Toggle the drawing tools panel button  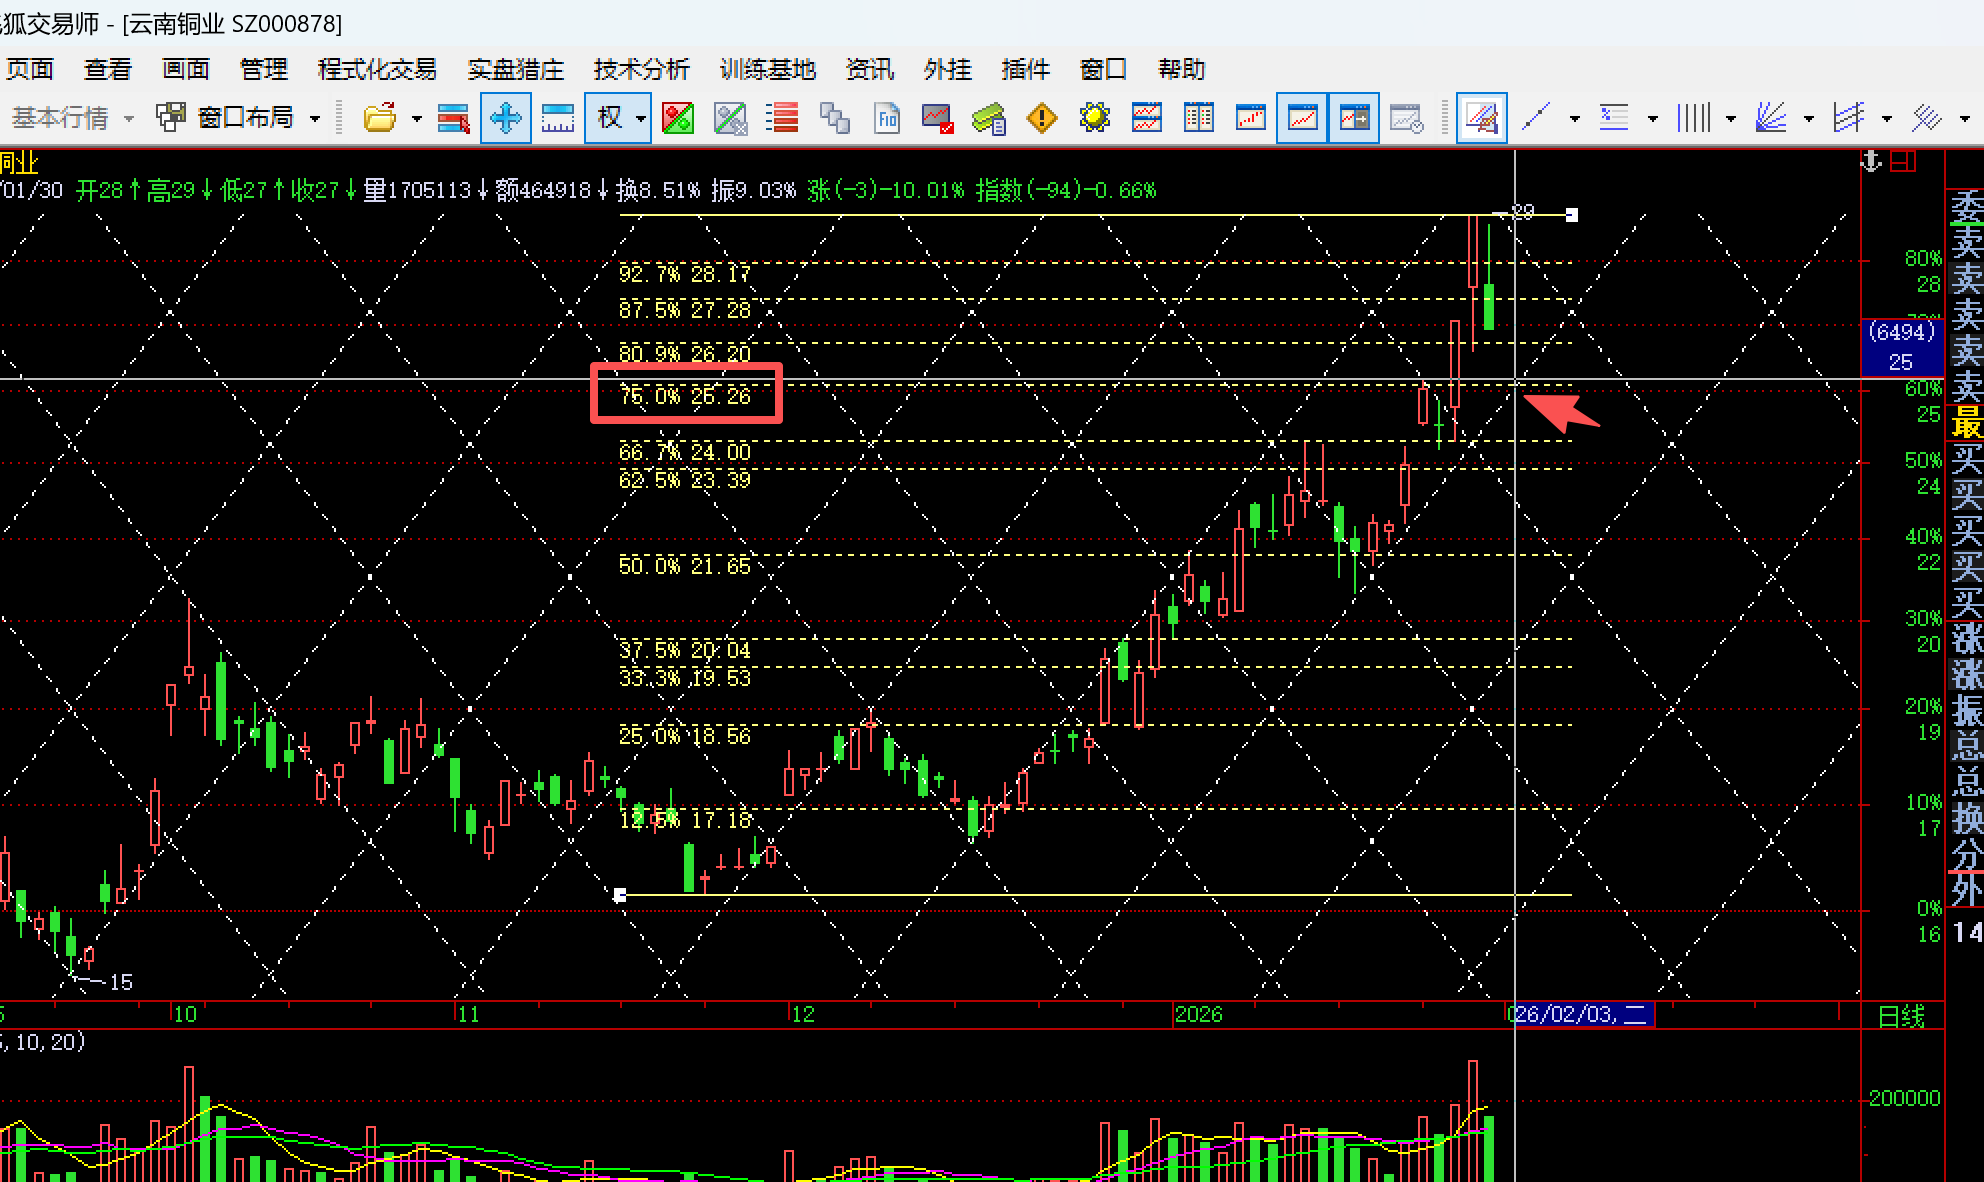1481,118
